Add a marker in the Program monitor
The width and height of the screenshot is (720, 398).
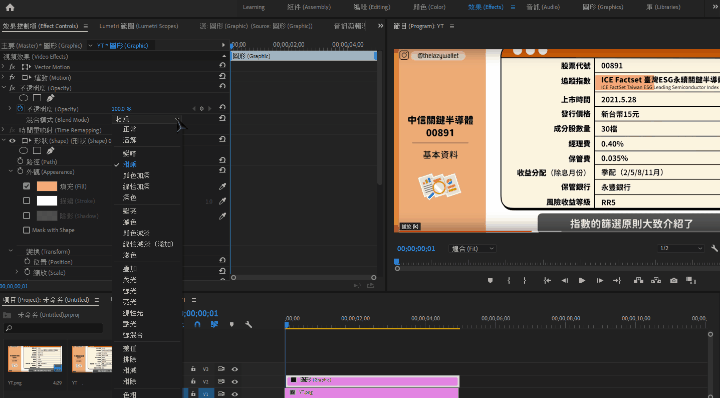[490, 280]
